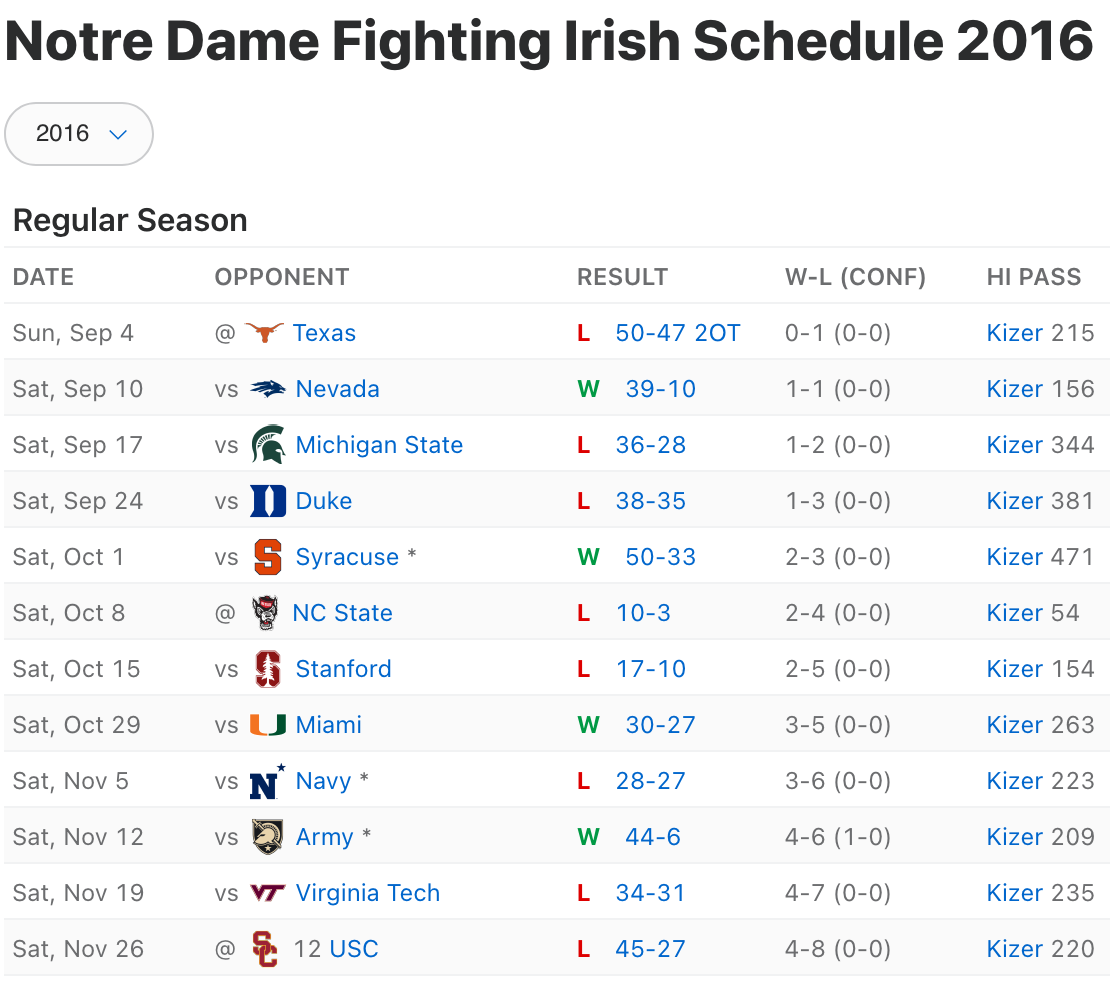The height and width of the screenshot is (994, 1110).
Task: Click the Navy Midshipmen logo
Action: pos(268,781)
